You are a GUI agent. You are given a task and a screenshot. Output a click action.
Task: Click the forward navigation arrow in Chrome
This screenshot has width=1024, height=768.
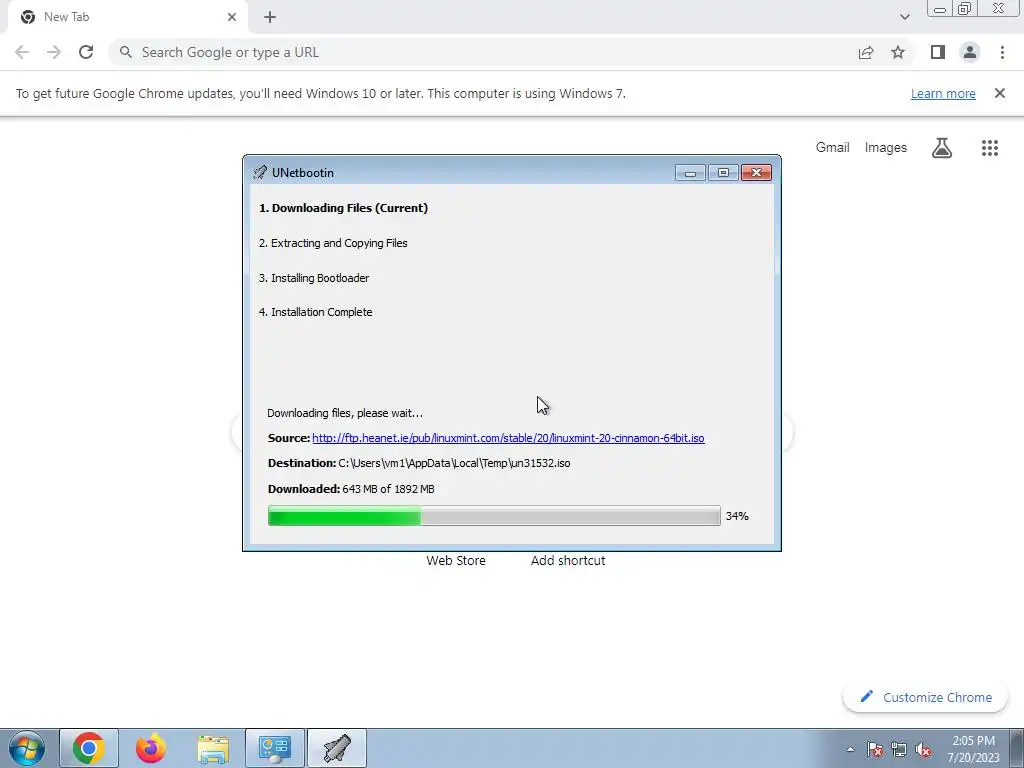pyautogui.click(x=54, y=52)
